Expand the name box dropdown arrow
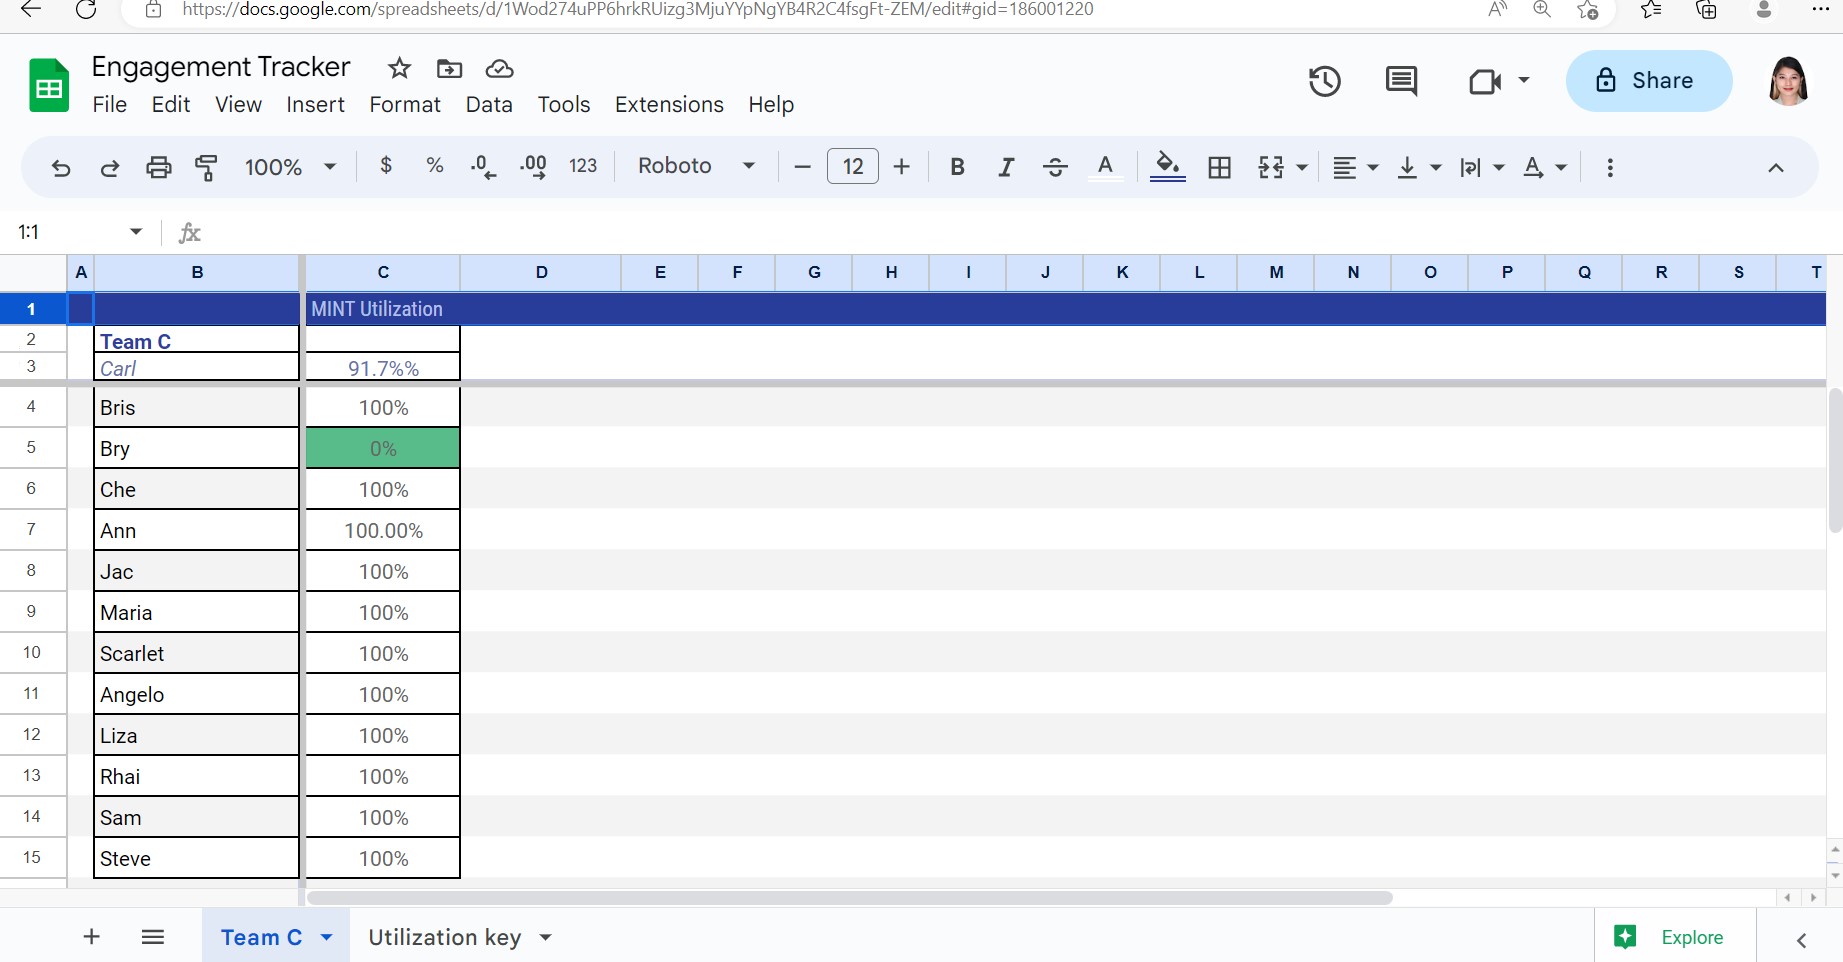1843x962 pixels. tap(136, 232)
